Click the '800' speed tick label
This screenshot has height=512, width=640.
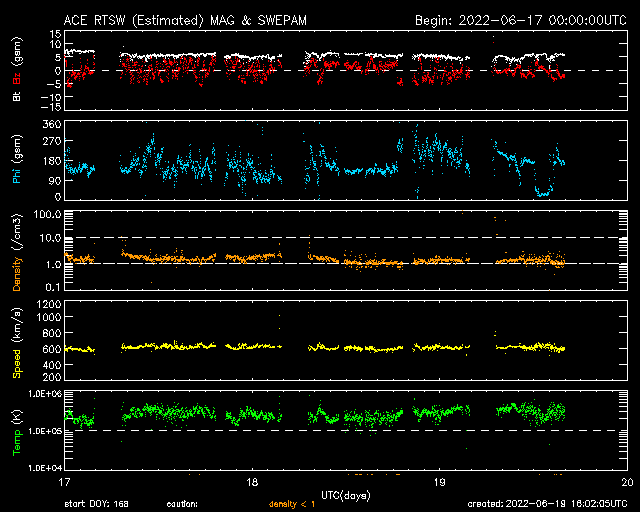coord(52,333)
